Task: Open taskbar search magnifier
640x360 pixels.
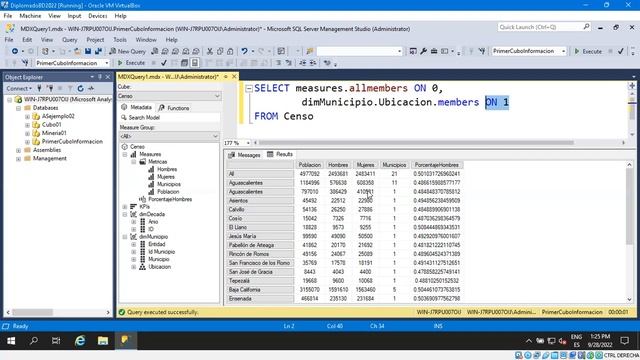Action: pyautogui.click(x=34, y=341)
